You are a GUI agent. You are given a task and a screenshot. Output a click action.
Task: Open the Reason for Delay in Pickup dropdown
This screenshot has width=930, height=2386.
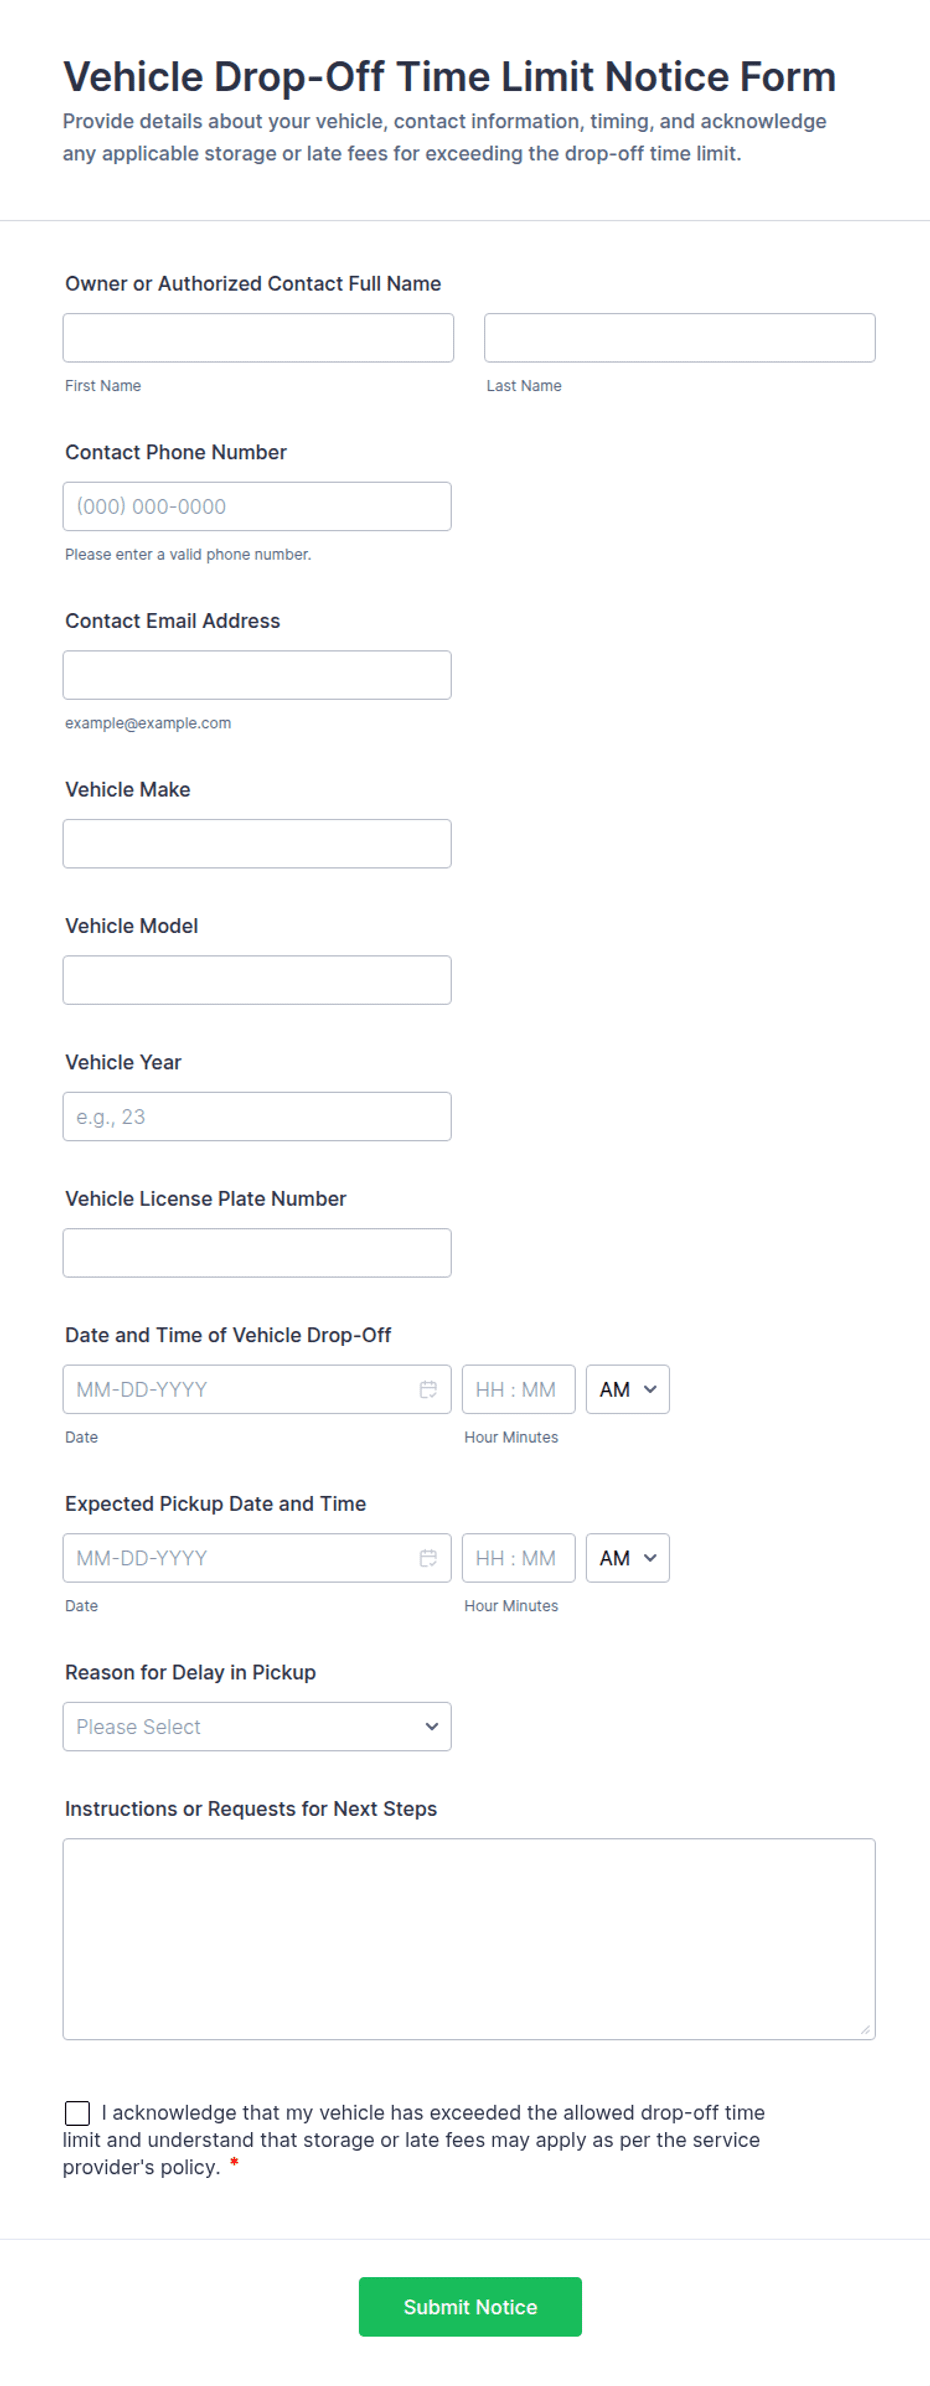(257, 1727)
